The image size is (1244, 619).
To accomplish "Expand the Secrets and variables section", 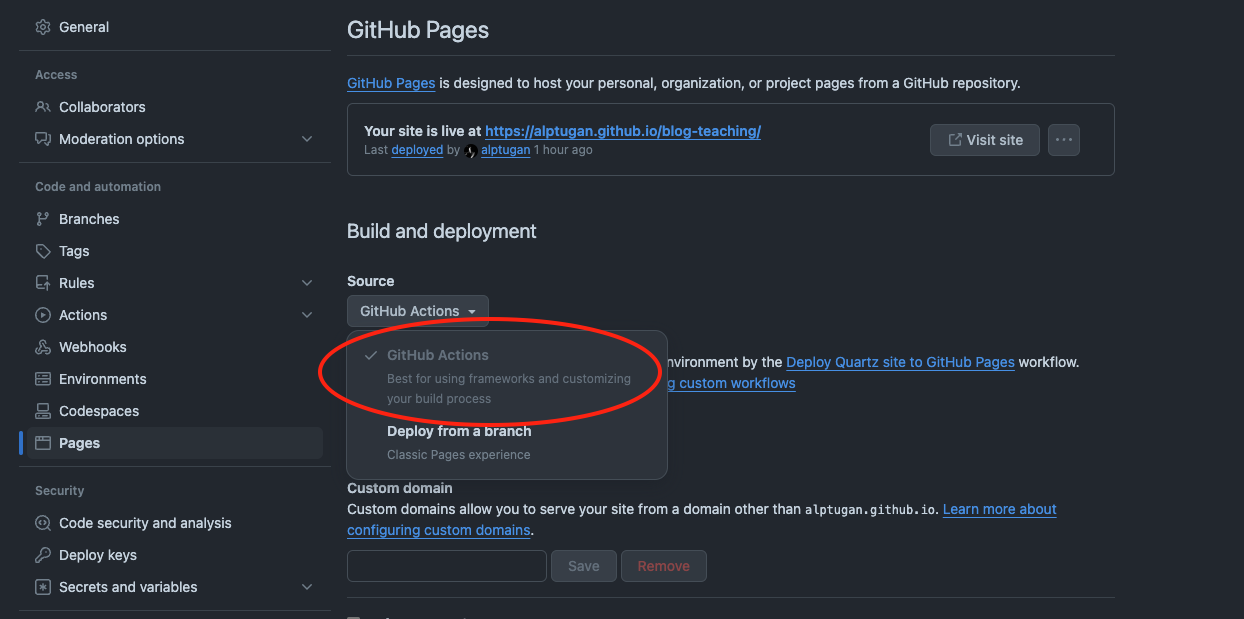I will click(x=307, y=587).
